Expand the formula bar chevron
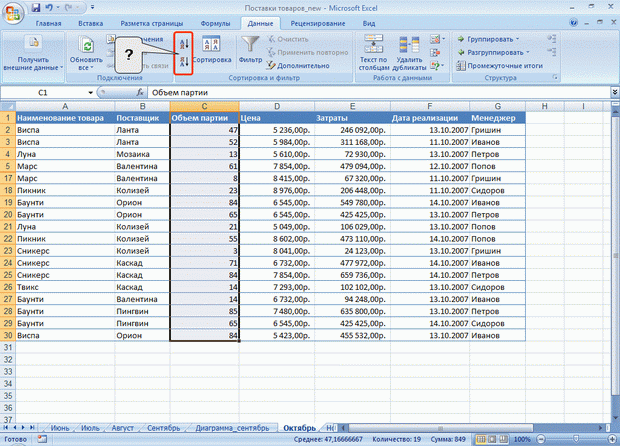This screenshot has height=446, width=620. [615, 93]
